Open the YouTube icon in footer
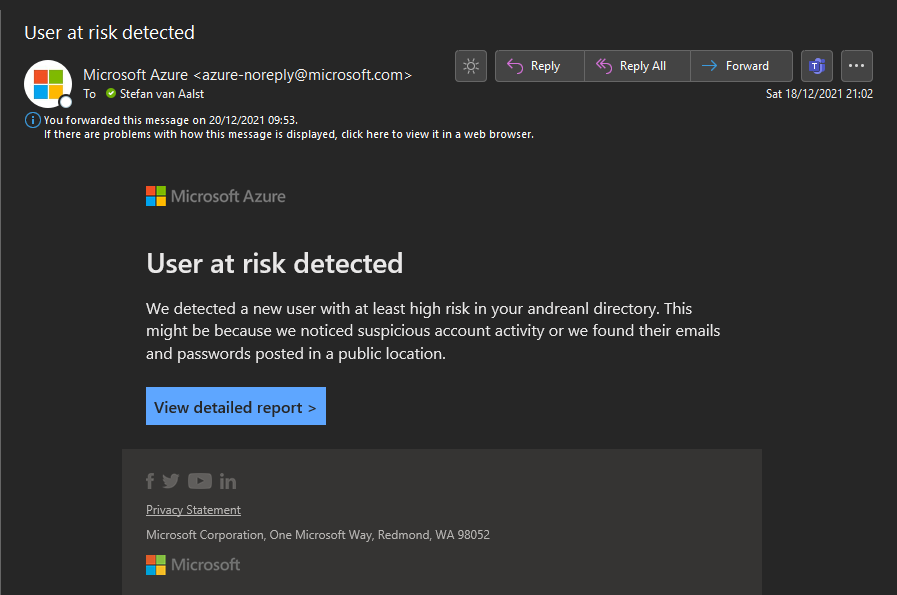The image size is (897, 595). click(x=200, y=481)
